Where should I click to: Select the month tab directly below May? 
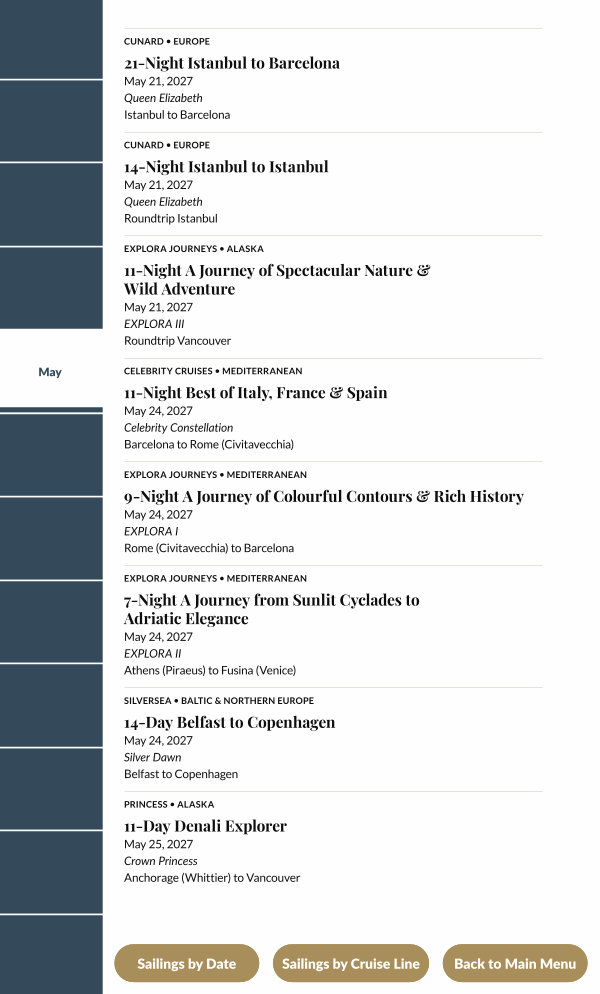point(50,454)
